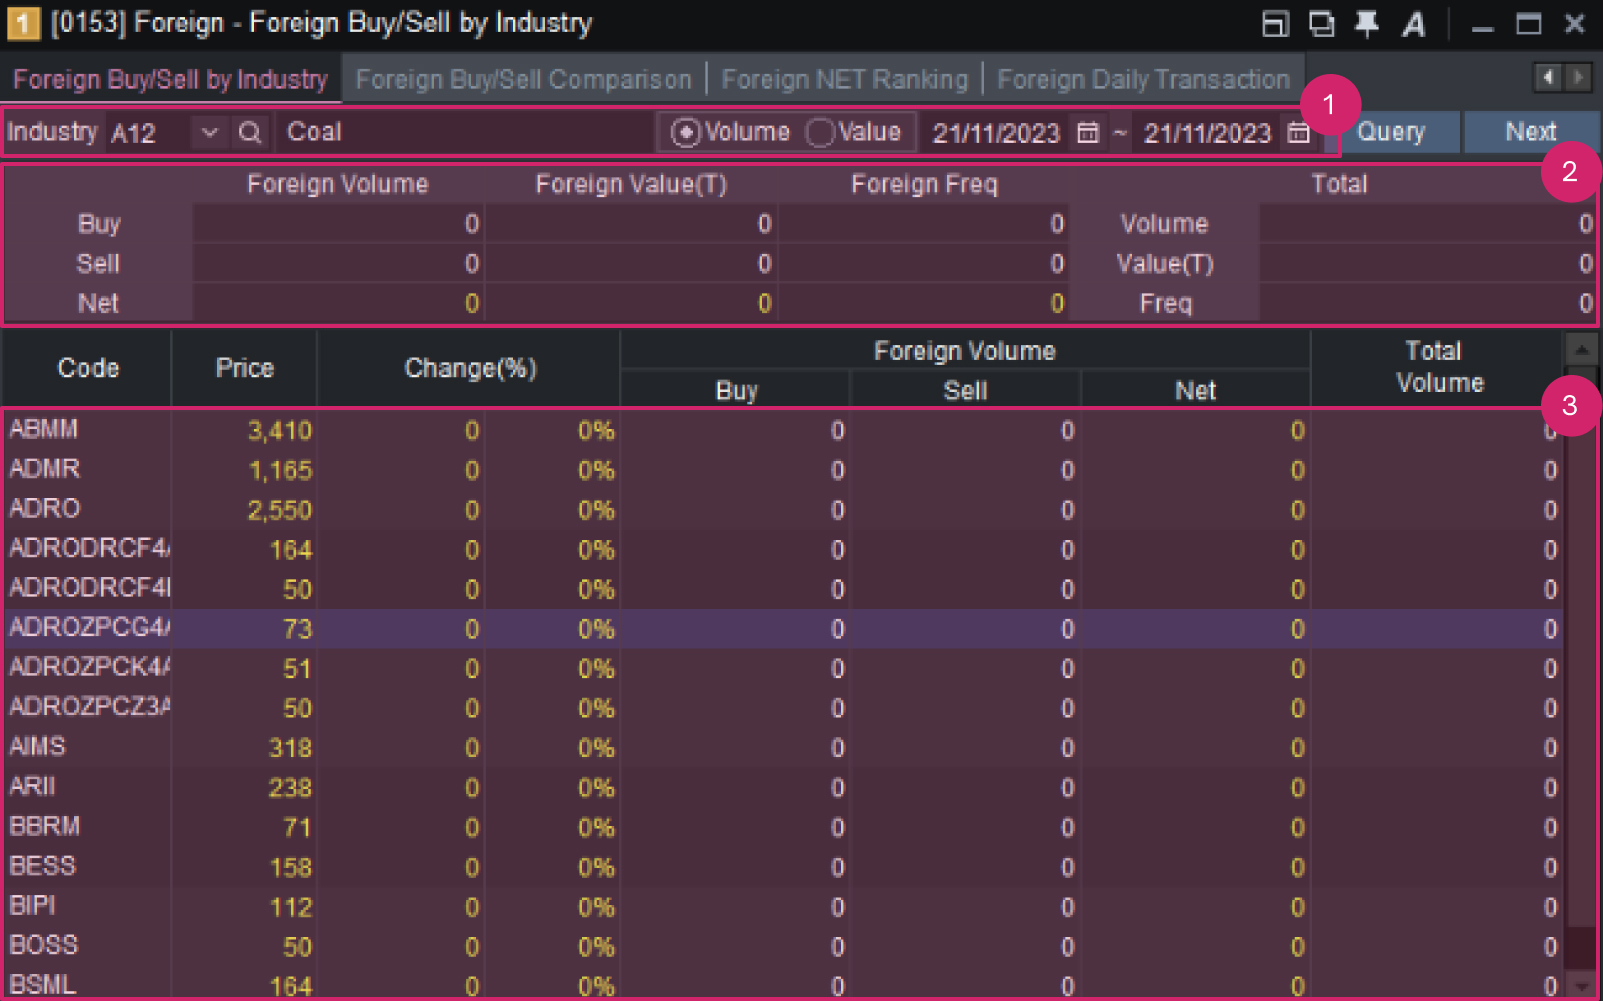This screenshot has height=1001, width=1603.
Task: Select the Volume radio button
Action: [x=684, y=131]
